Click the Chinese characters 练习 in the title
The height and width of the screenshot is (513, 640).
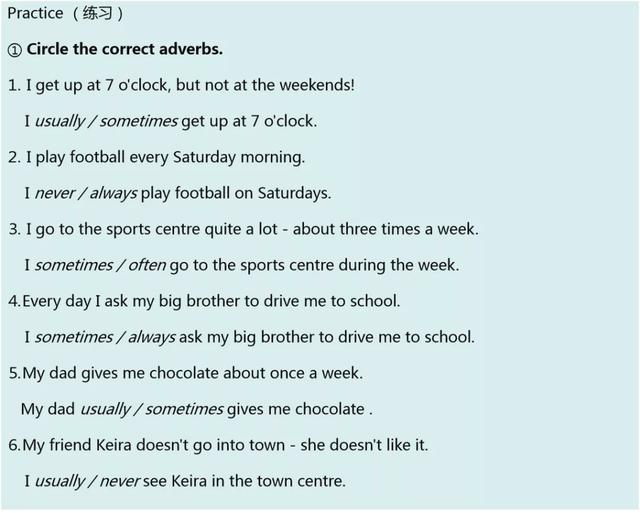[x=97, y=13]
